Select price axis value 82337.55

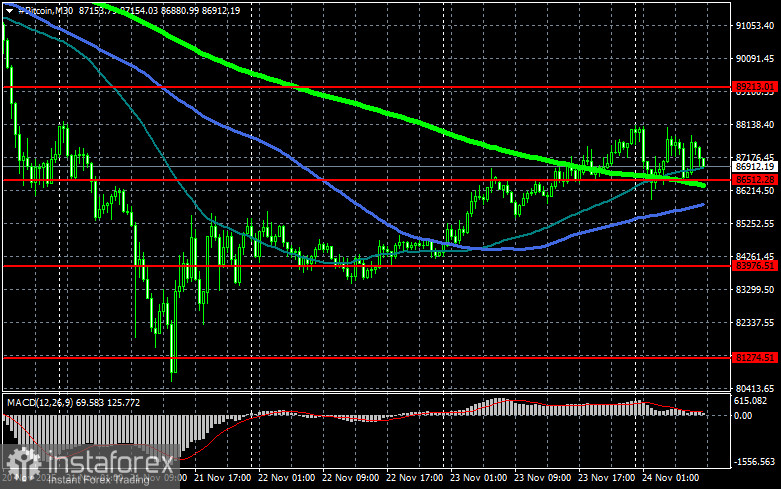[755, 323]
